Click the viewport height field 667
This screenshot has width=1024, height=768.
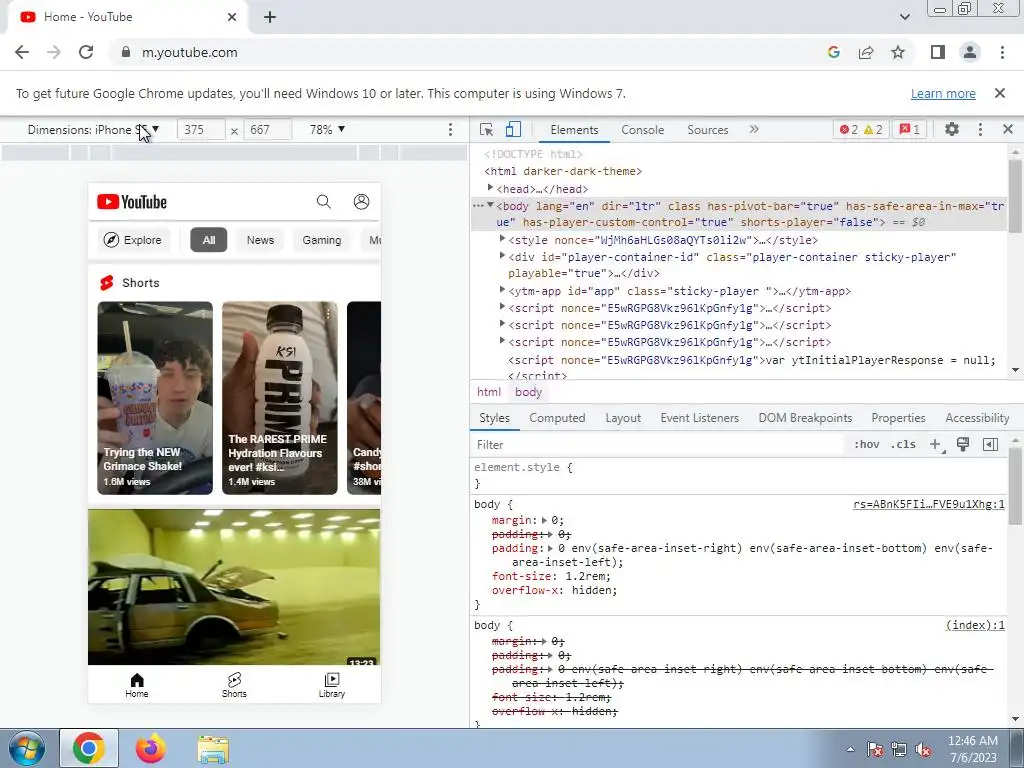(x=268, y=129)
